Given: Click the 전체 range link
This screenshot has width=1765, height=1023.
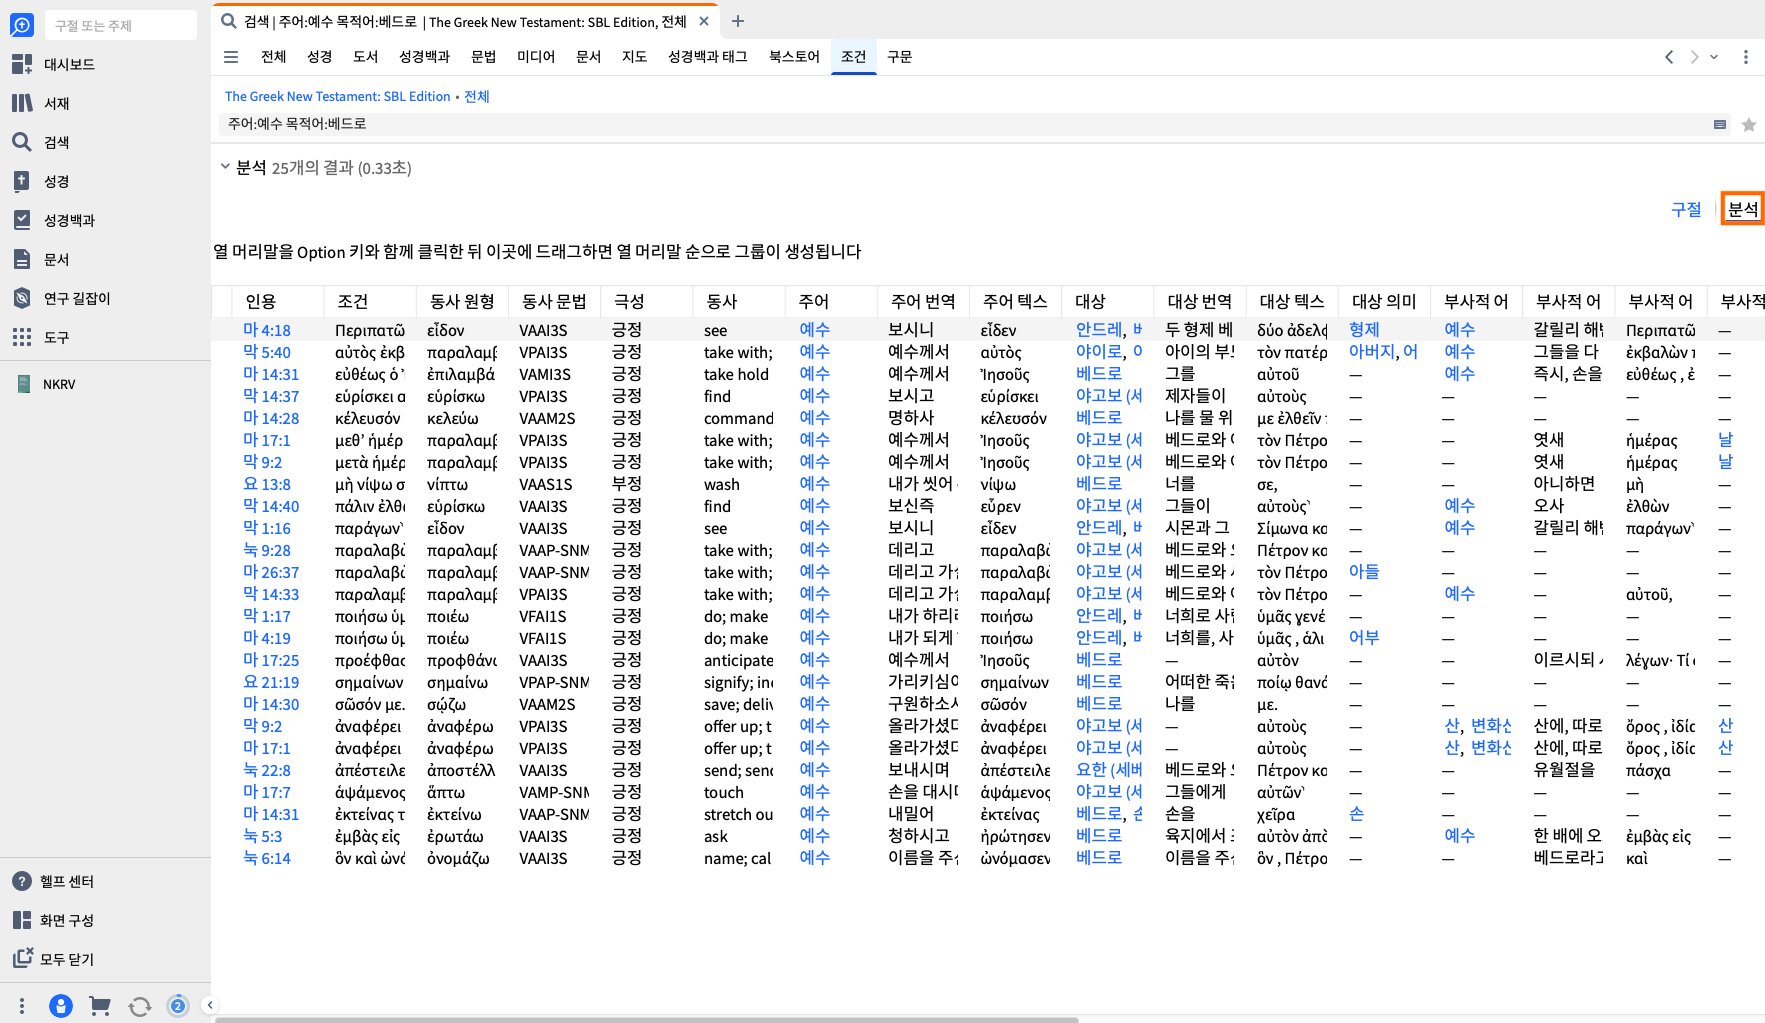Looking at the screenshot, I should [x=477, y=96].
